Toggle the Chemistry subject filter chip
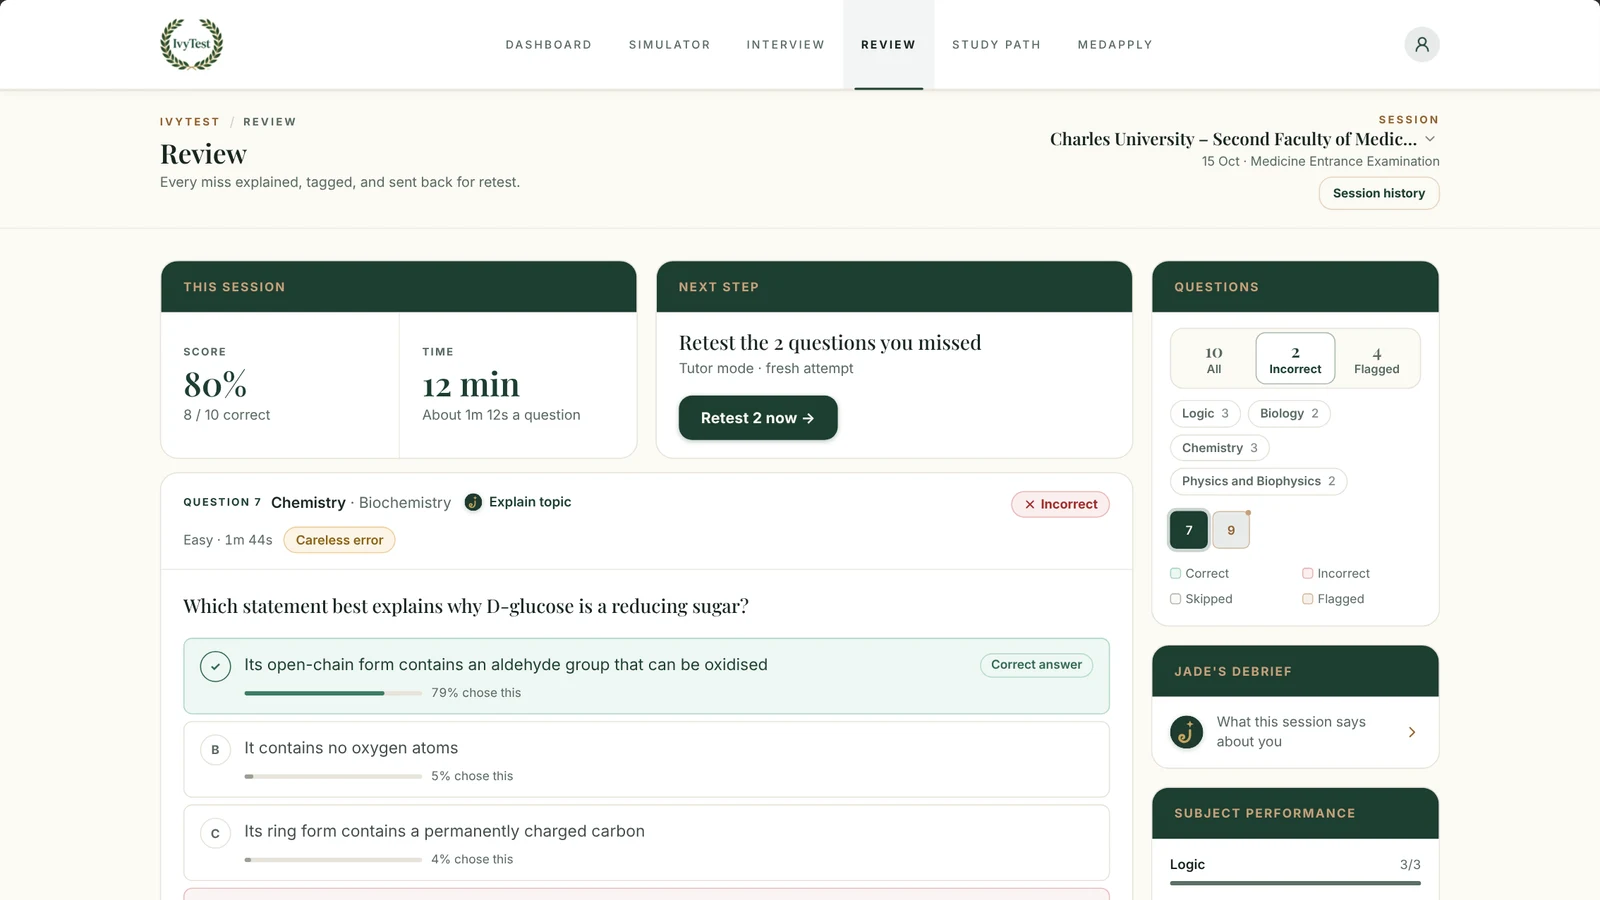The width and height of the screenshot is (1600, 900). point(1220,448)
